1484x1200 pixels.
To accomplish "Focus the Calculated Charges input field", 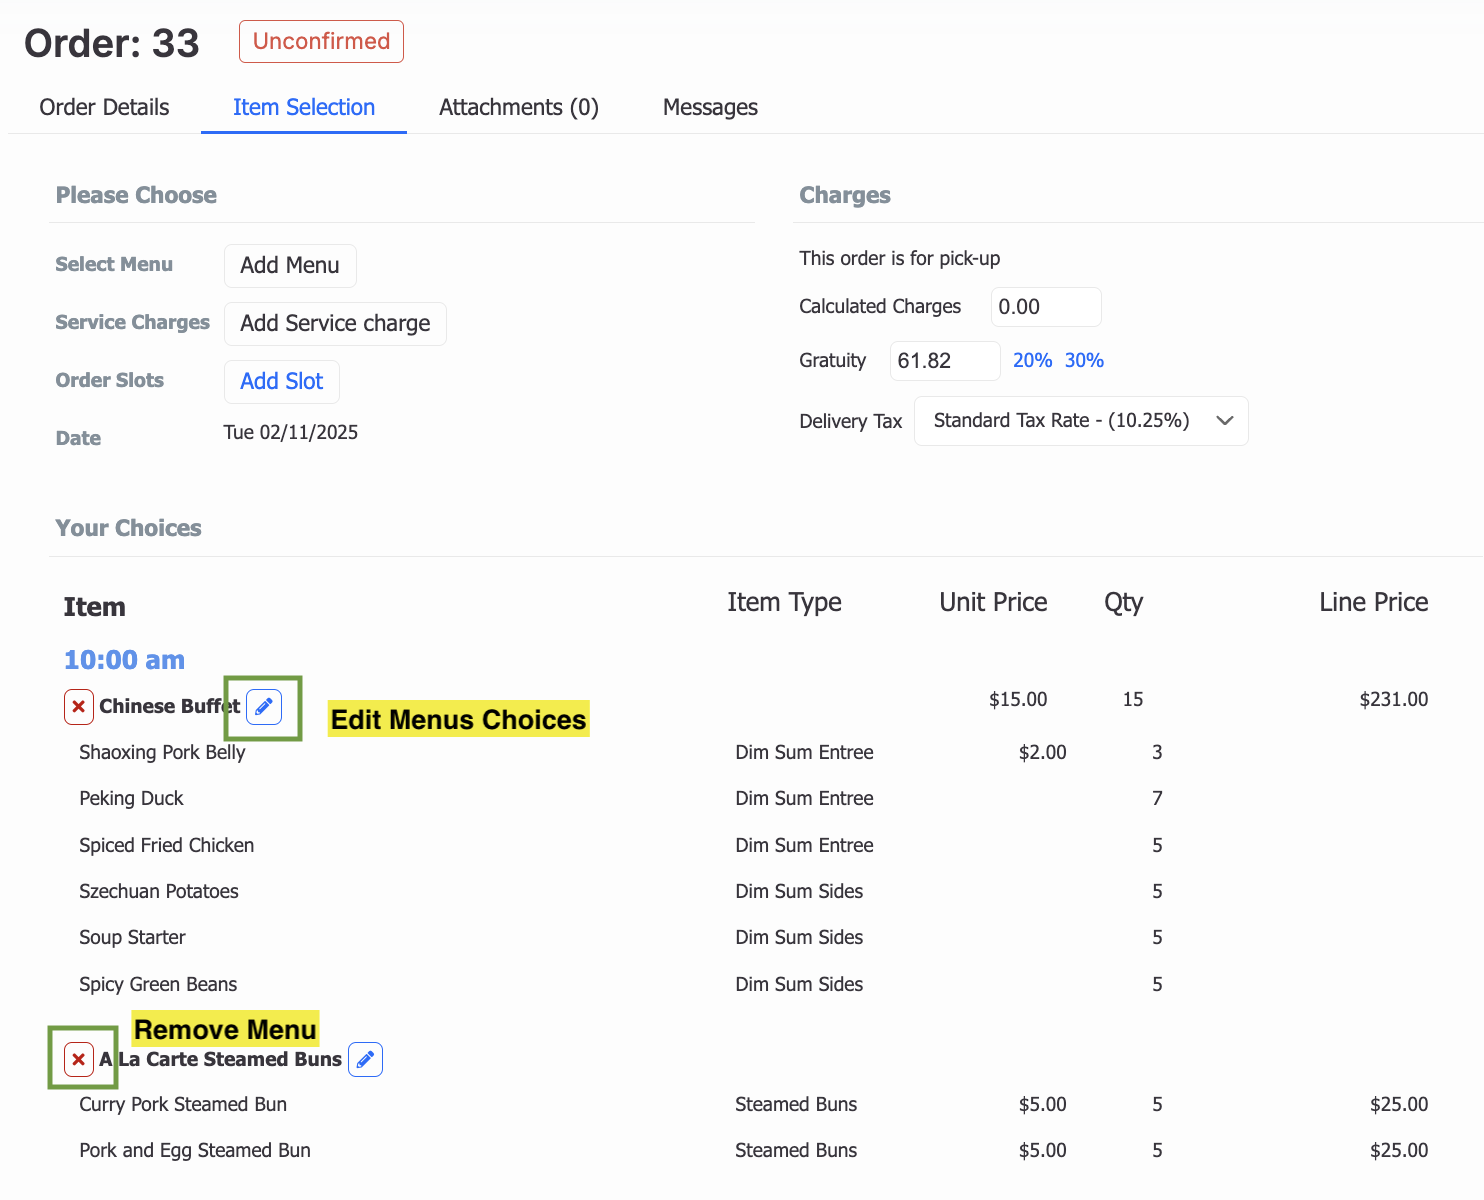I will (x=1045, y=307).
